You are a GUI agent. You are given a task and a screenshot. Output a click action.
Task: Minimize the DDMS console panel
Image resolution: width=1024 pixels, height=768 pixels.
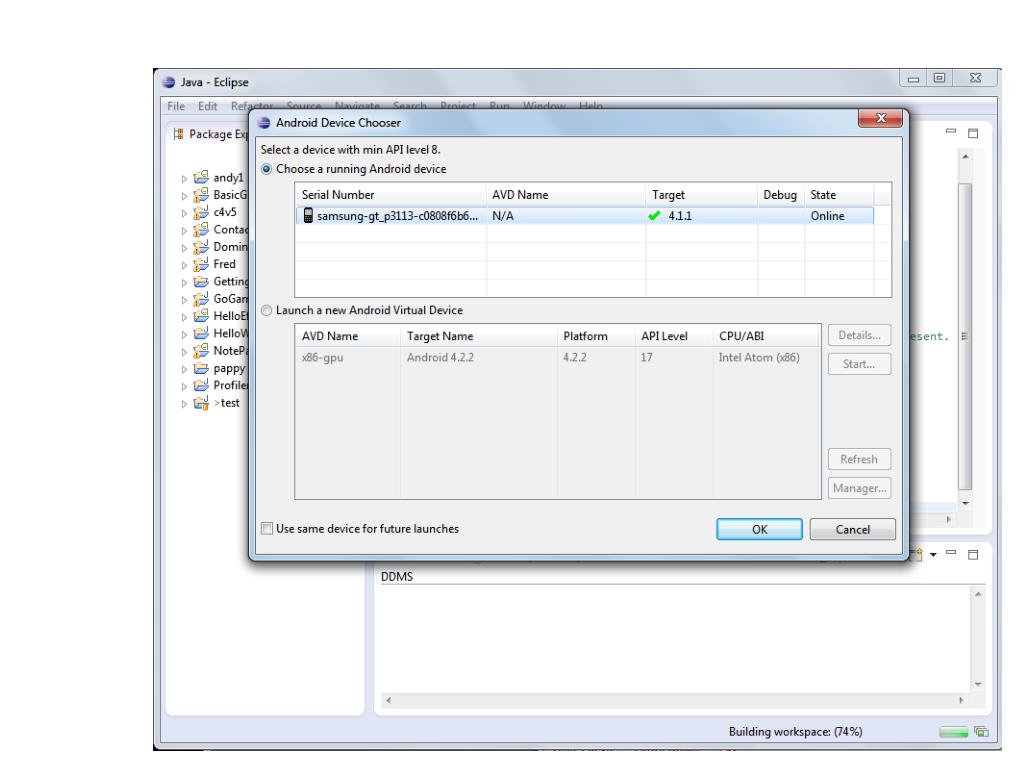951,553
